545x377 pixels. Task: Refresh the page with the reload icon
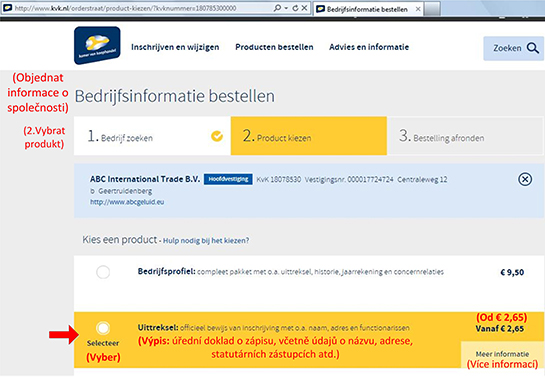(295, 8)
